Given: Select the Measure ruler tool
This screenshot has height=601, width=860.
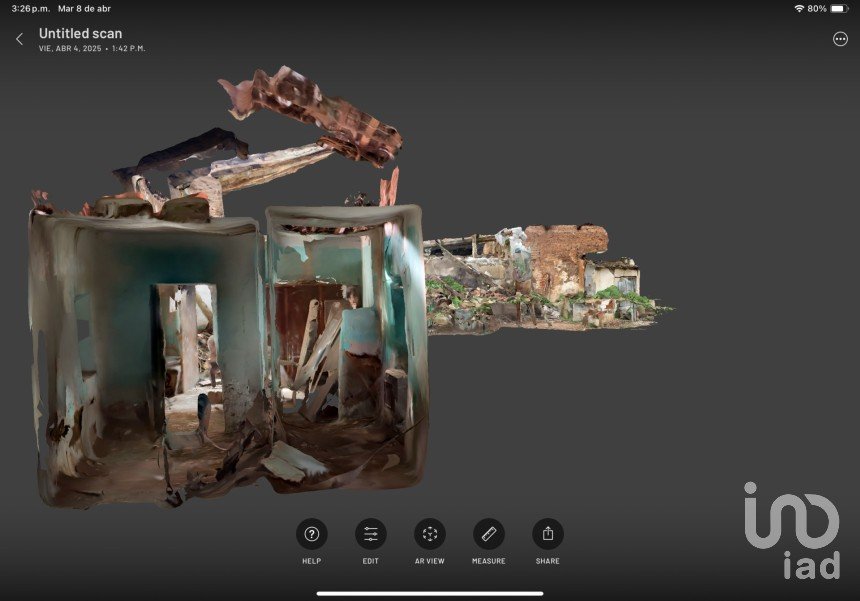Looking at the screenshot, I should click(x=489, y=534).
